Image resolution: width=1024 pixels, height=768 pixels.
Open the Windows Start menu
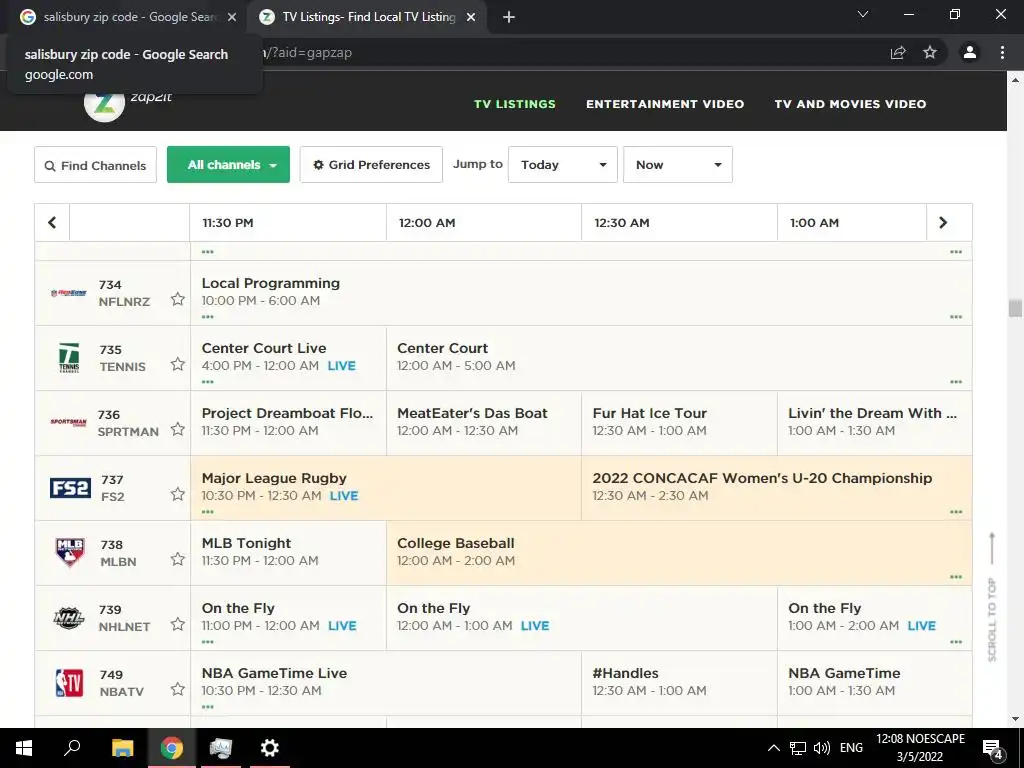point(24,748)
